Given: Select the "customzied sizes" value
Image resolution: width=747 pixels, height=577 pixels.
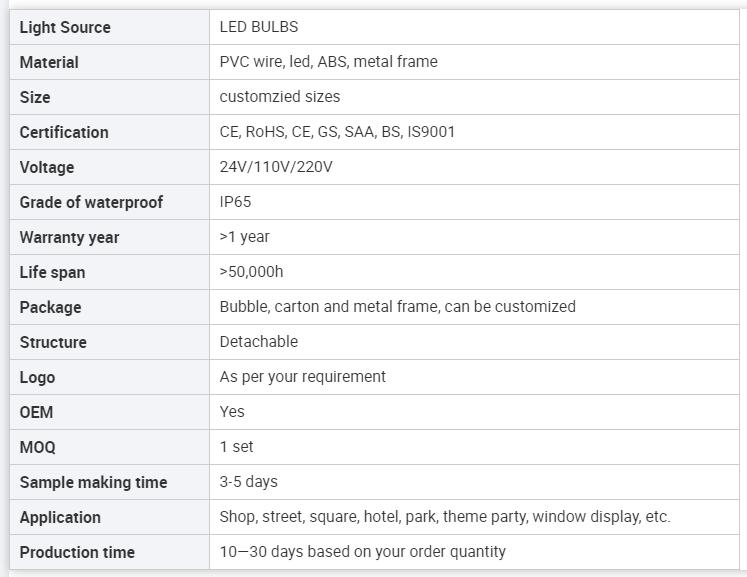Looking at the screenshot, I should point(280,97).
